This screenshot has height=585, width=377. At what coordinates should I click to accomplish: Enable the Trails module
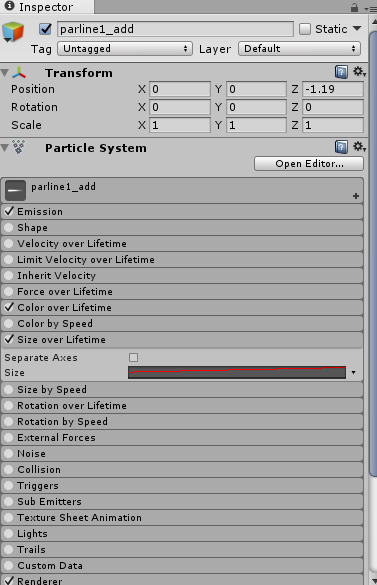pyautogui.click(x=9, y=550)
